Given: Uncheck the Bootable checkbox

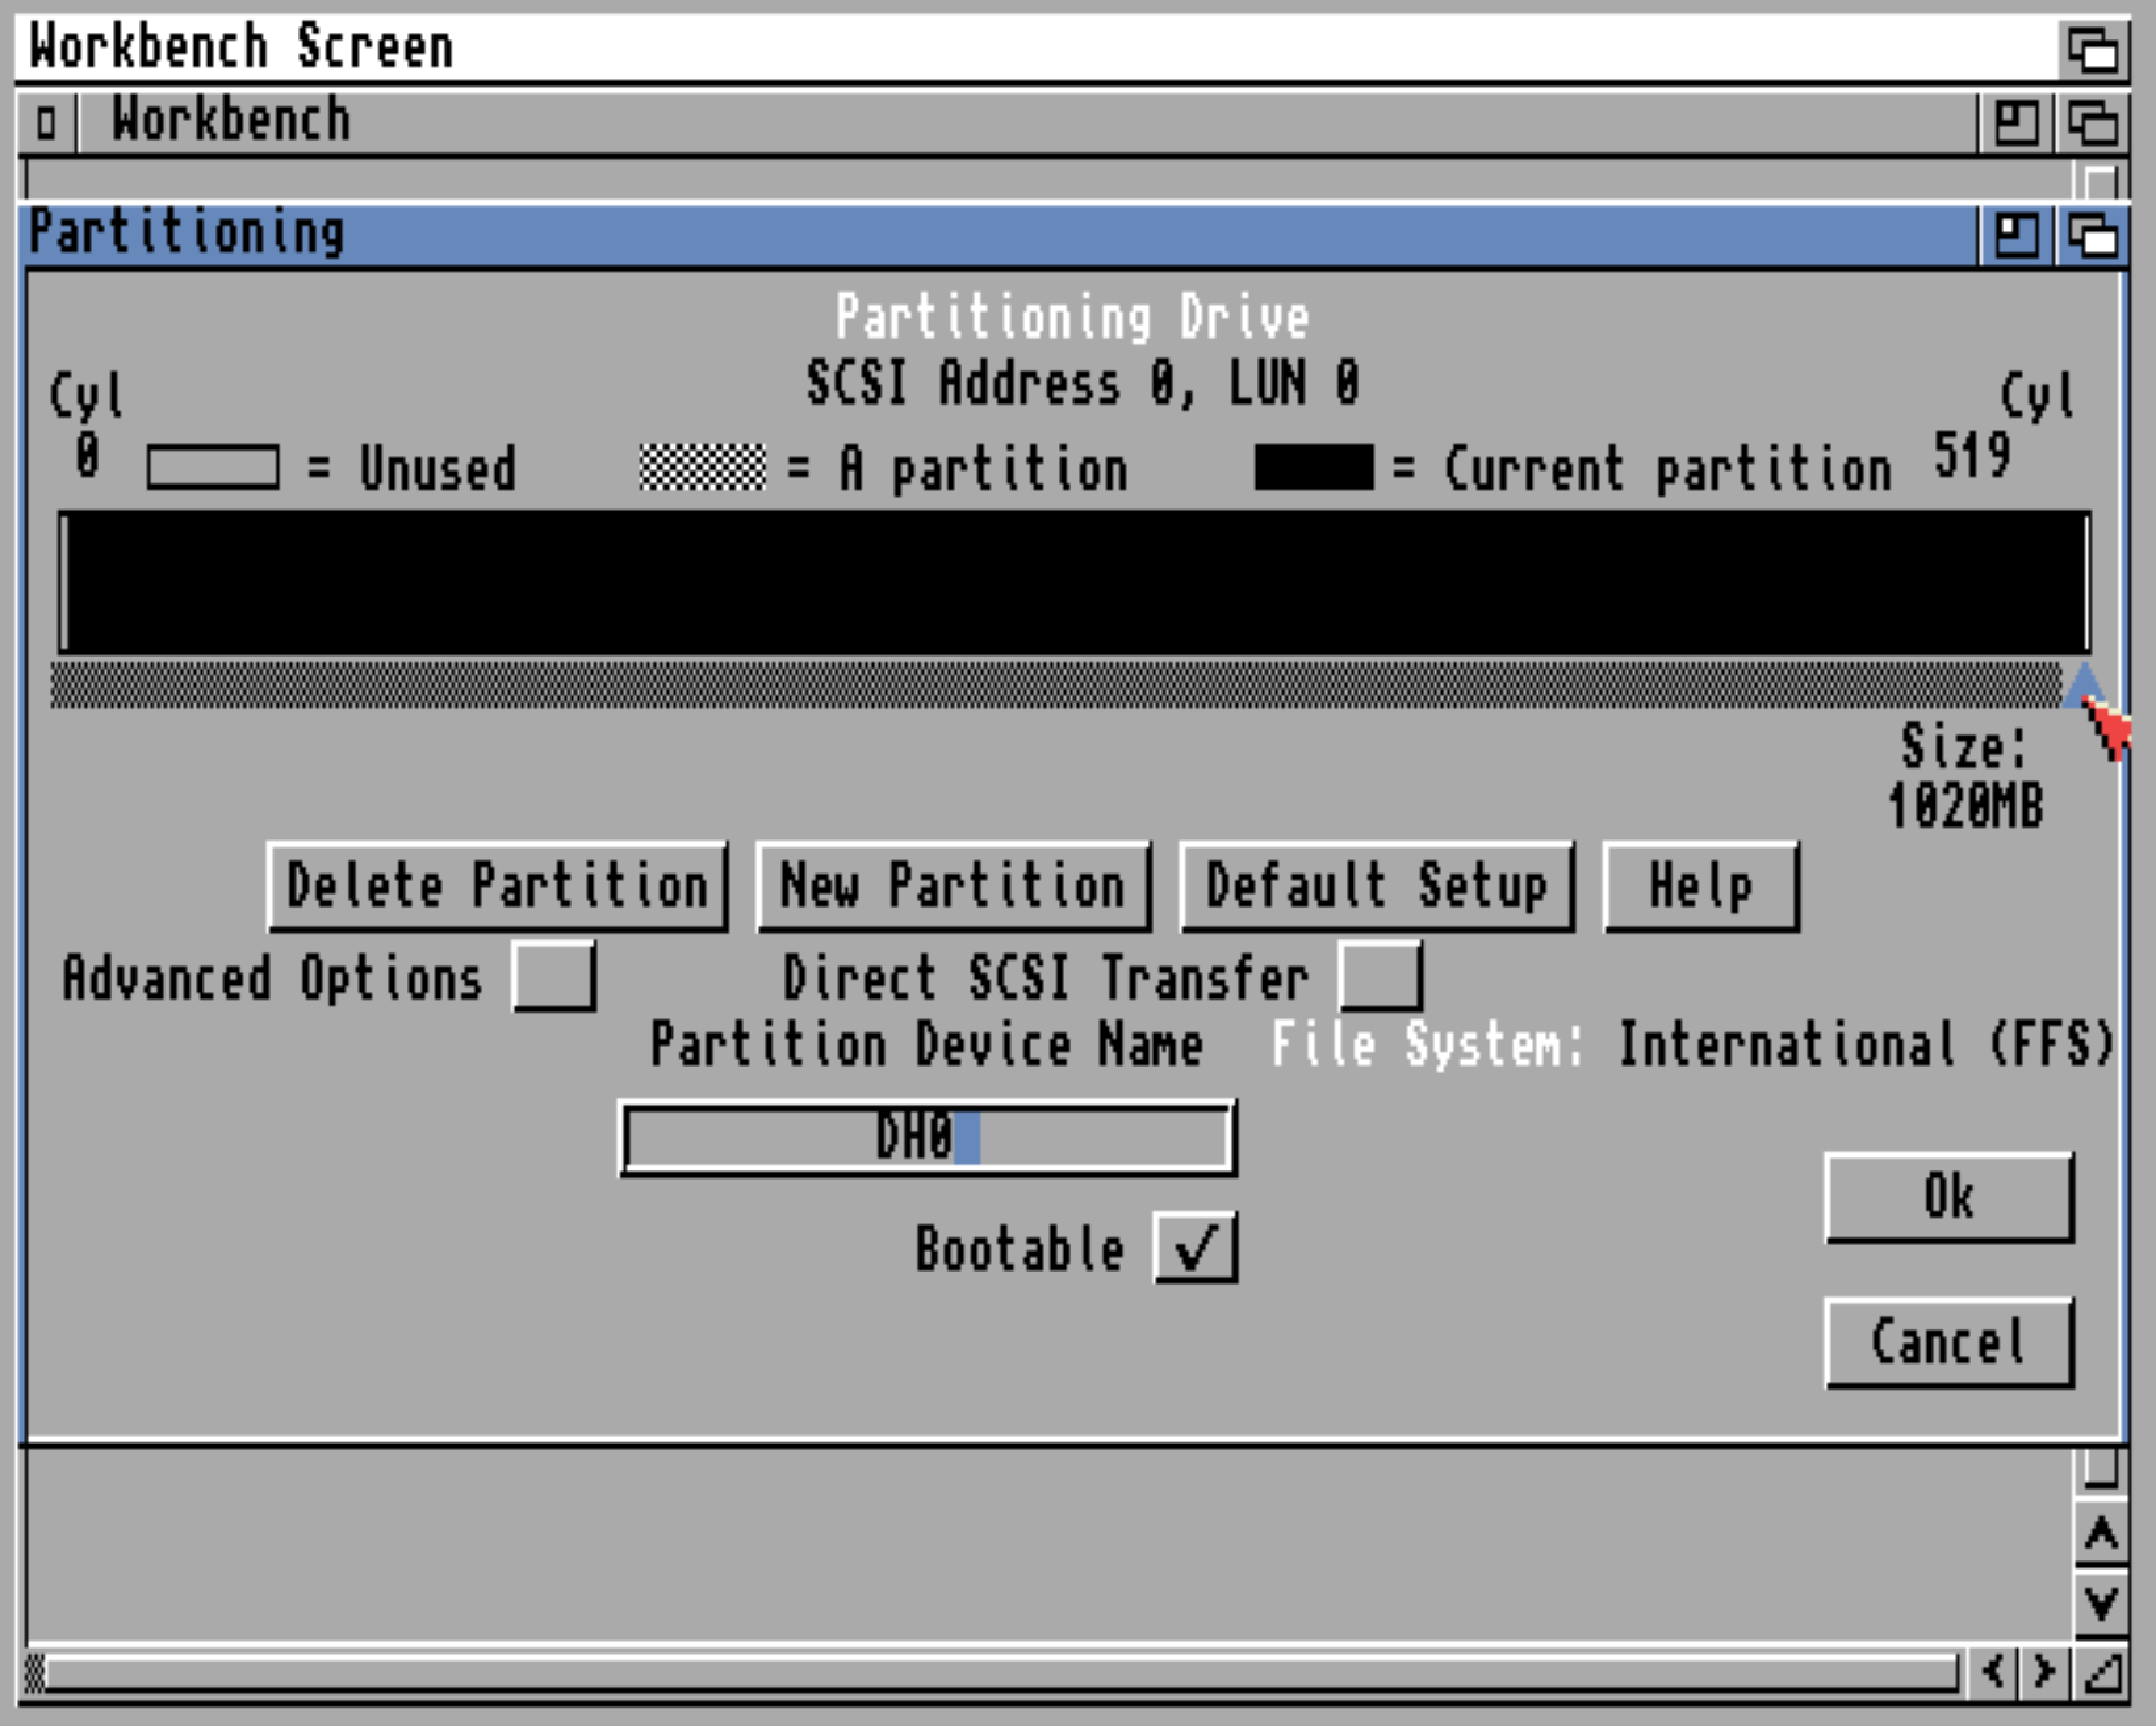Looking at the screenshot, I should pos(1196,1247).
